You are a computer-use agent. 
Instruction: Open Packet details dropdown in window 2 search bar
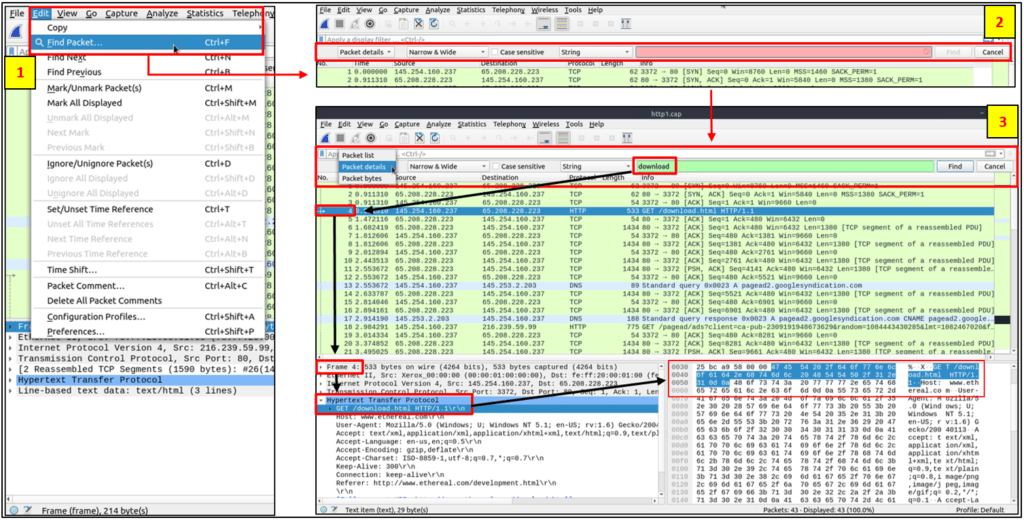(366, 52)
